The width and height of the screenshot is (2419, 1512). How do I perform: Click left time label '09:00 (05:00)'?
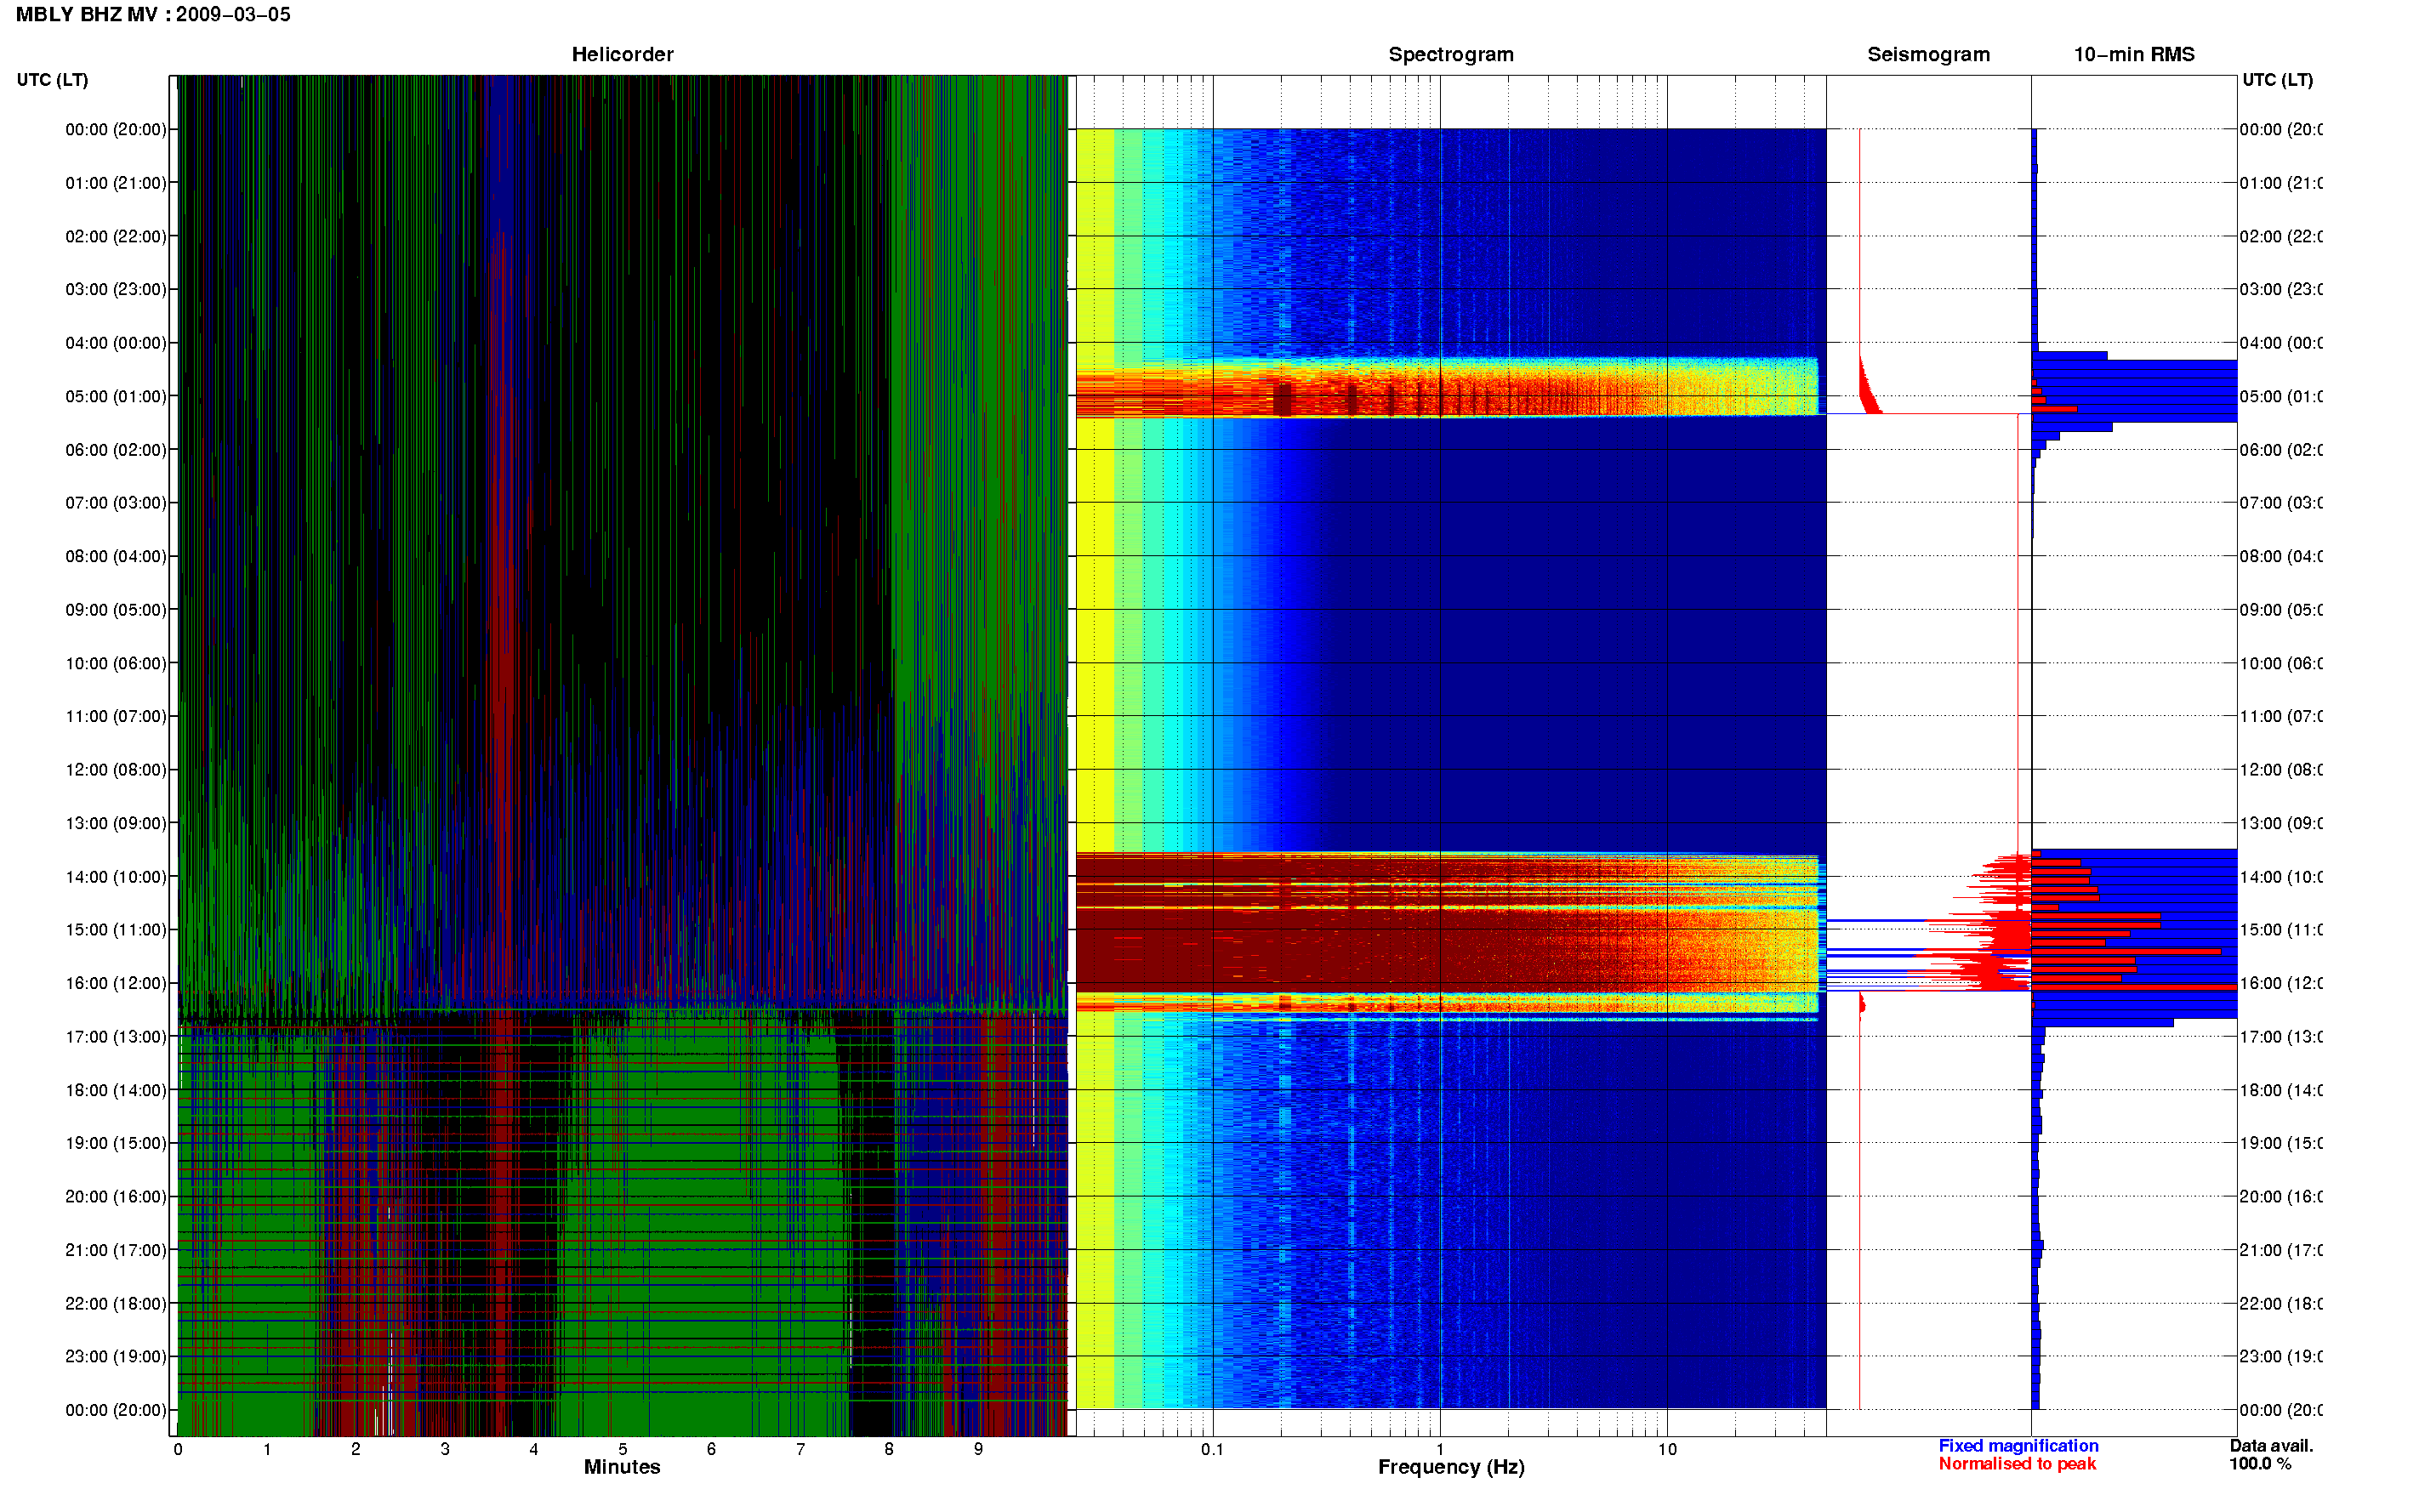[x=116, y=610]
